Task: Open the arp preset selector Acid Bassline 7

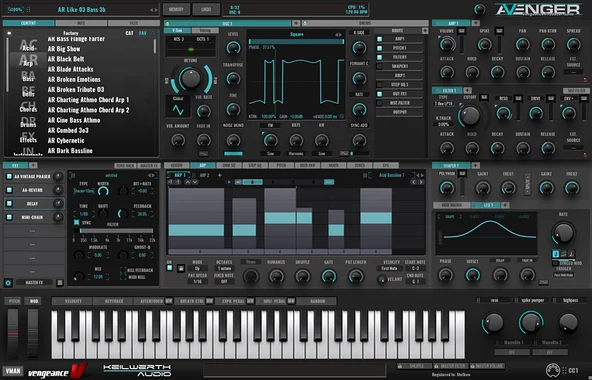Action: (x=392, y=175)
